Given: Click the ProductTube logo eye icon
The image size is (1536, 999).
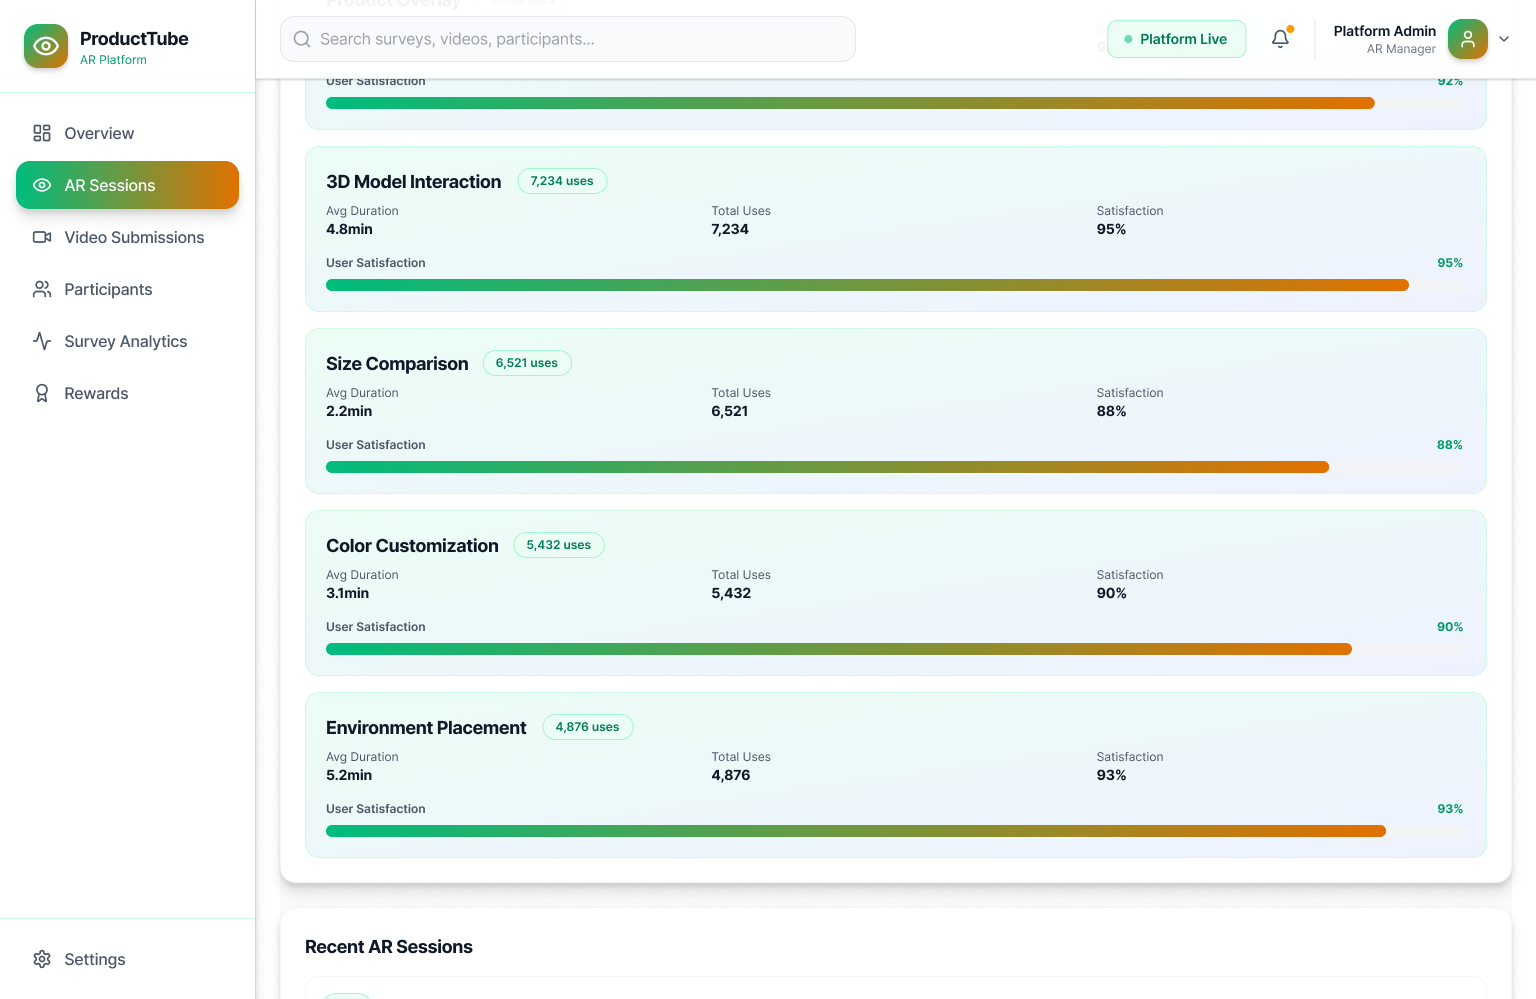Looking at the screenshot, I should click(46, 46).
